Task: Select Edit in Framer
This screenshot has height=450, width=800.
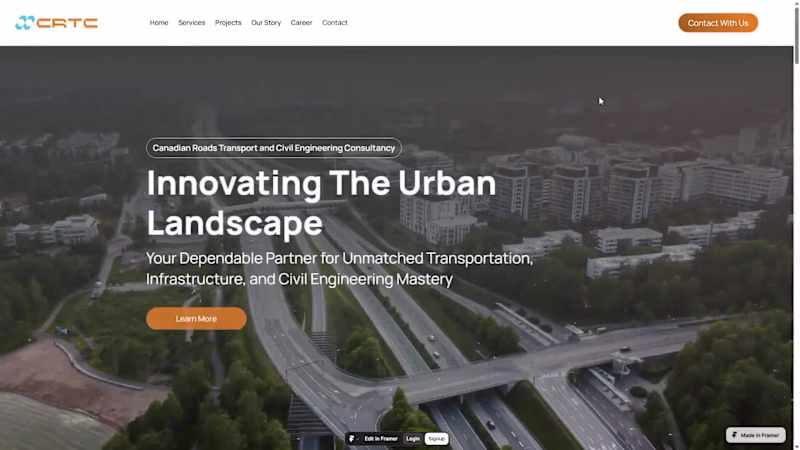Action: click(x=381, y=439)
